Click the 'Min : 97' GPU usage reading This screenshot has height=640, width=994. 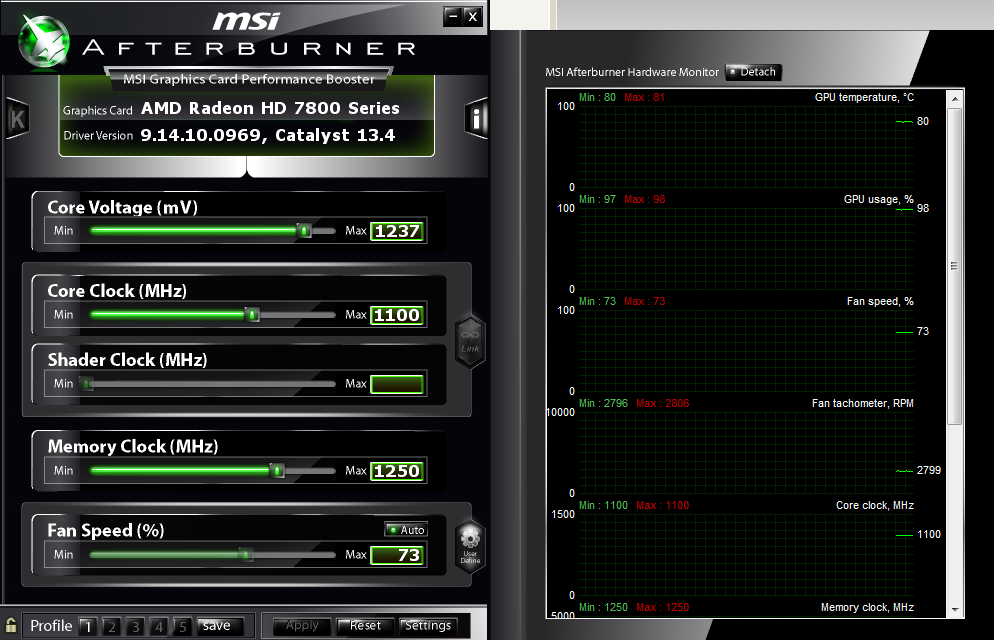pyautogui.click(x=597, y=199)
